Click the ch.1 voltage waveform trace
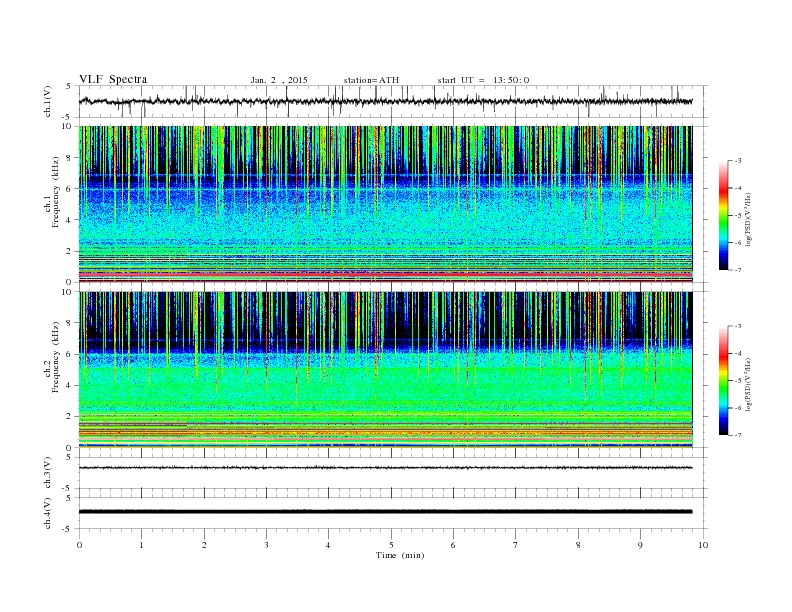 [x=386, y=101]
